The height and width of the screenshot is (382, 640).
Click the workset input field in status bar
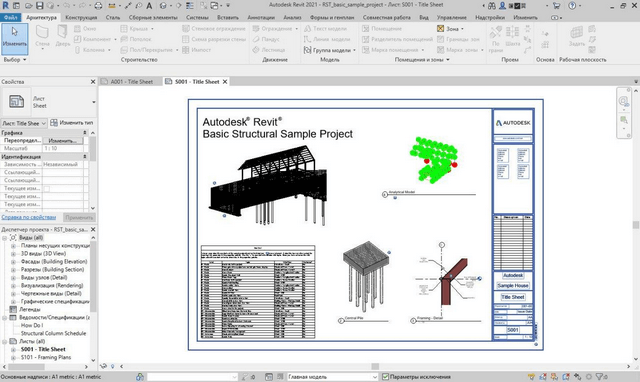(x=192, y=377)
